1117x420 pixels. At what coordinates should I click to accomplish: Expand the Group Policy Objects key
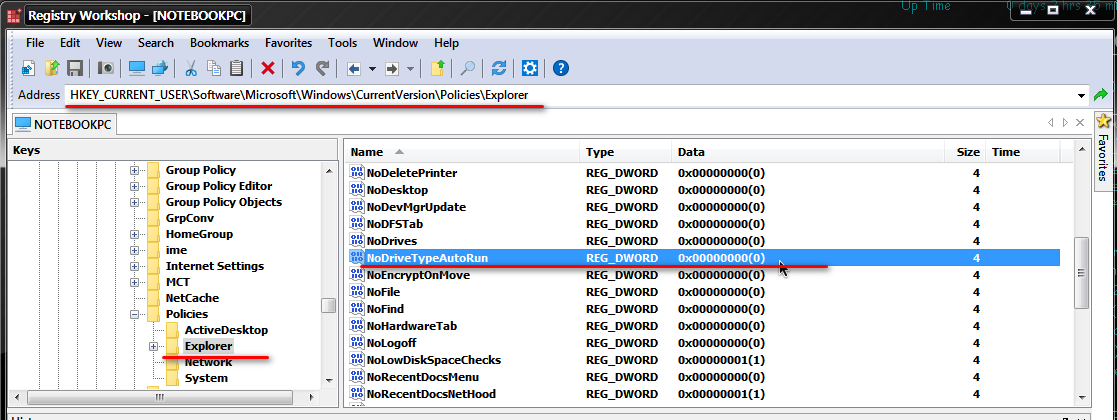[134, 202]
